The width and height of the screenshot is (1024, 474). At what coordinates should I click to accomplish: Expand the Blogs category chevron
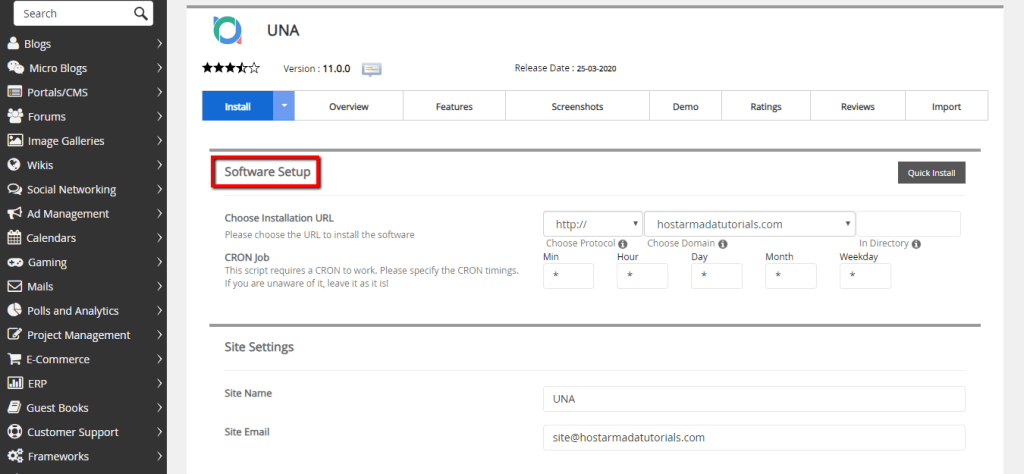point(159,44)
